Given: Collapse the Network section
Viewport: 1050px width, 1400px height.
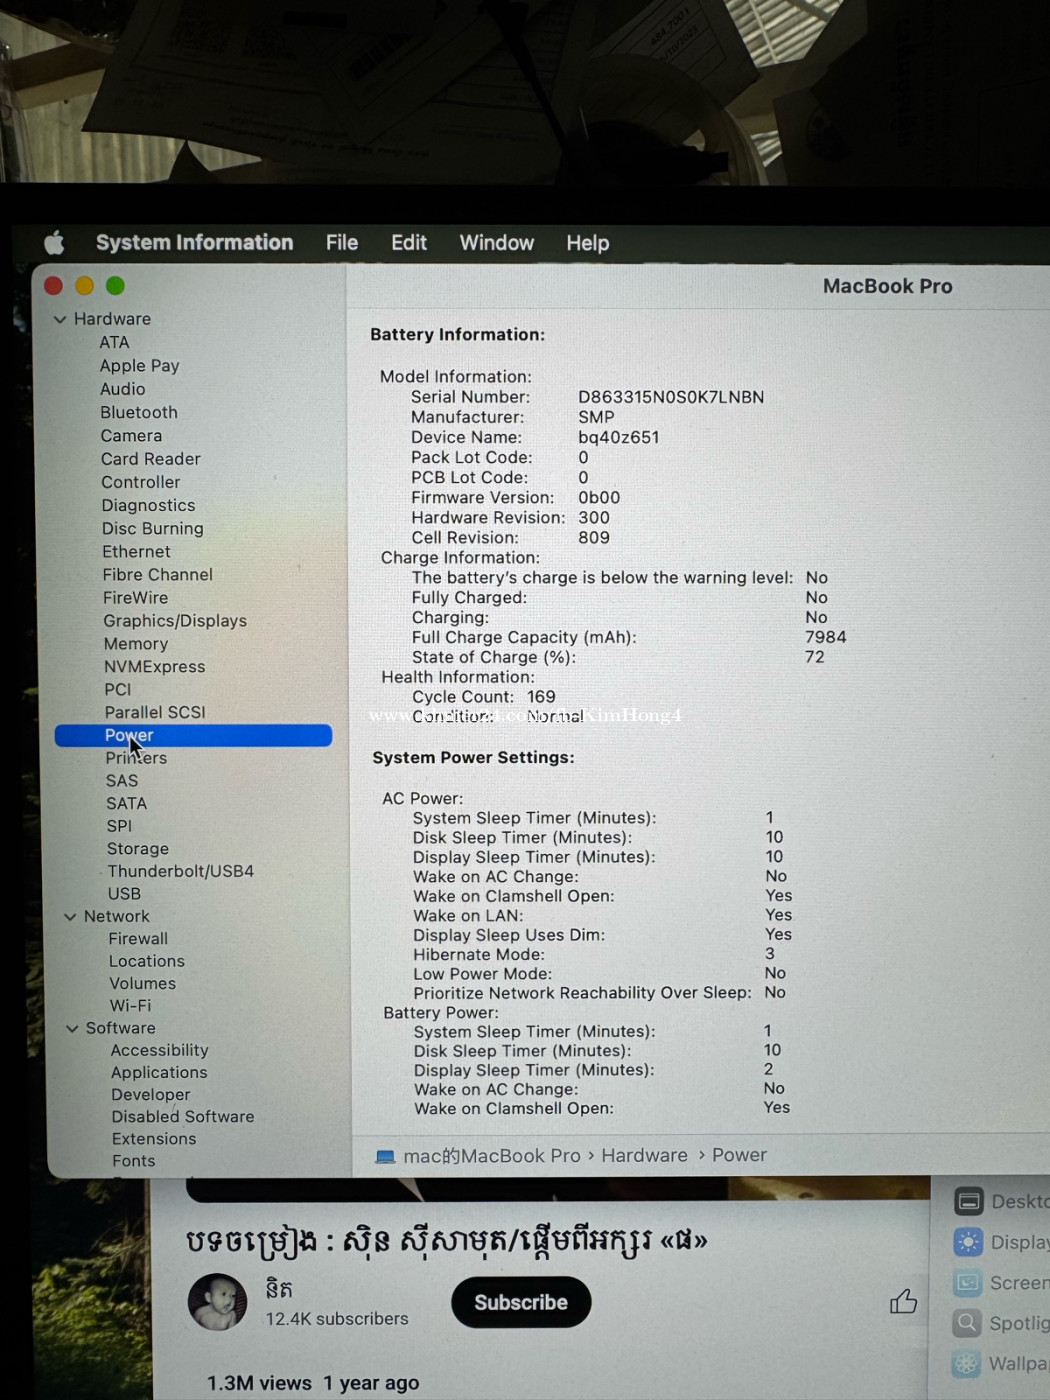Looking at the screenshot, I should pyautogui.click(x=70, y=916).
